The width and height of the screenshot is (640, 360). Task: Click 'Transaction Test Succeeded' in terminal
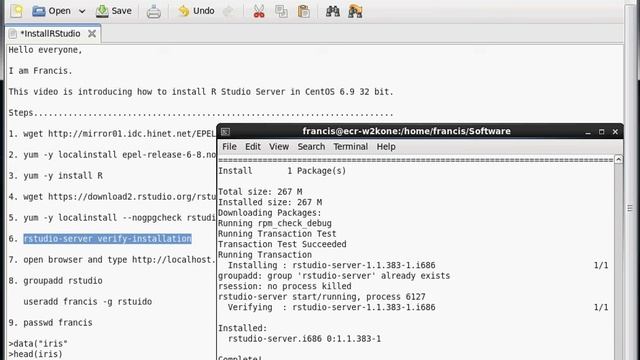(282, 244)
